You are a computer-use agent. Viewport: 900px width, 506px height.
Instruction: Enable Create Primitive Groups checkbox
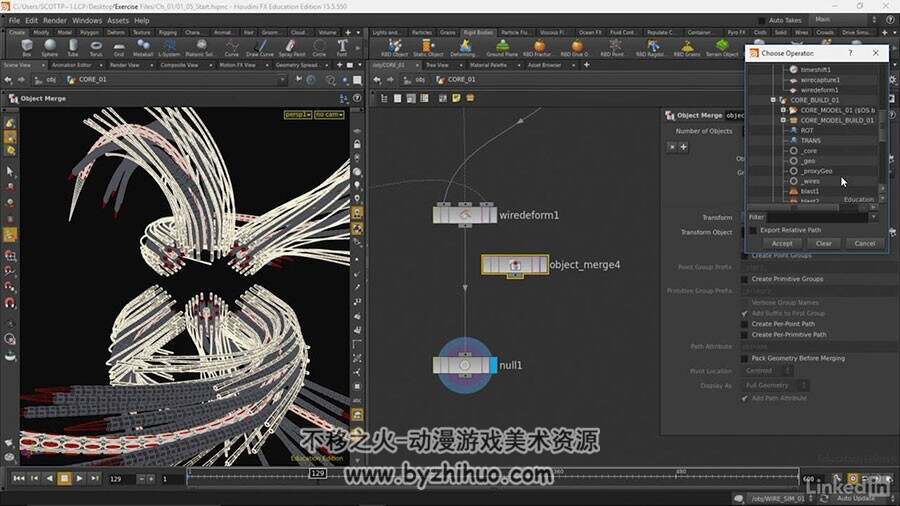click(744, 279)
